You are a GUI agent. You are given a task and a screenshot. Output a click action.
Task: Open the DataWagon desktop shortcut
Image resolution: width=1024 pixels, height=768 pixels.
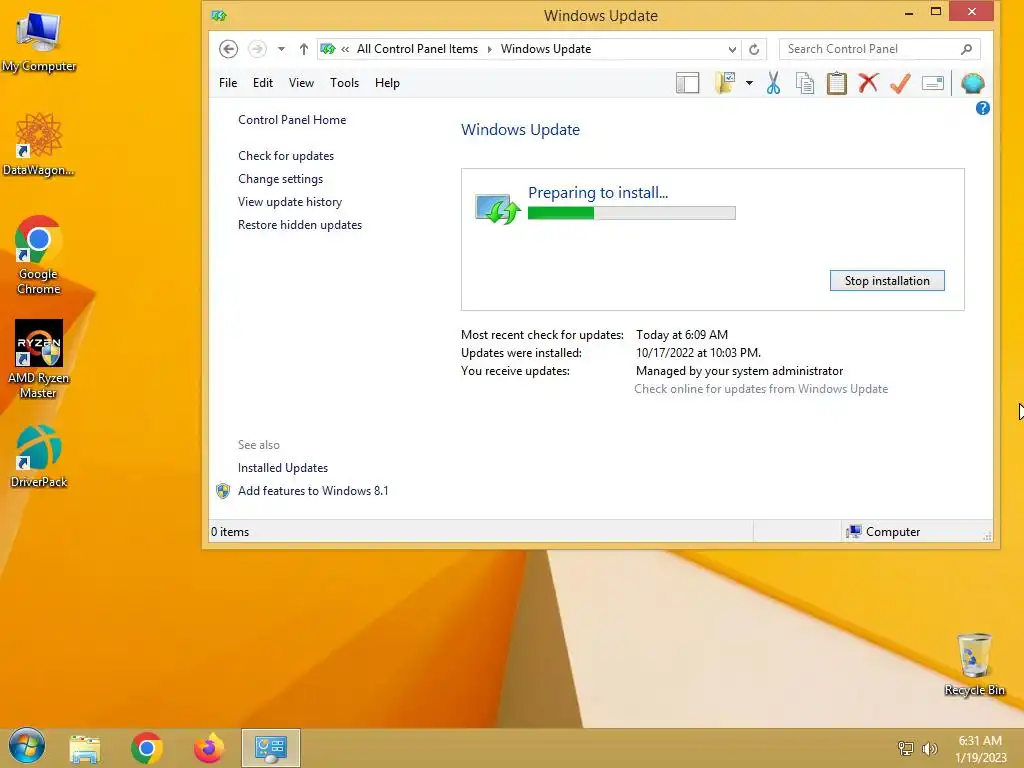point(39,144)
